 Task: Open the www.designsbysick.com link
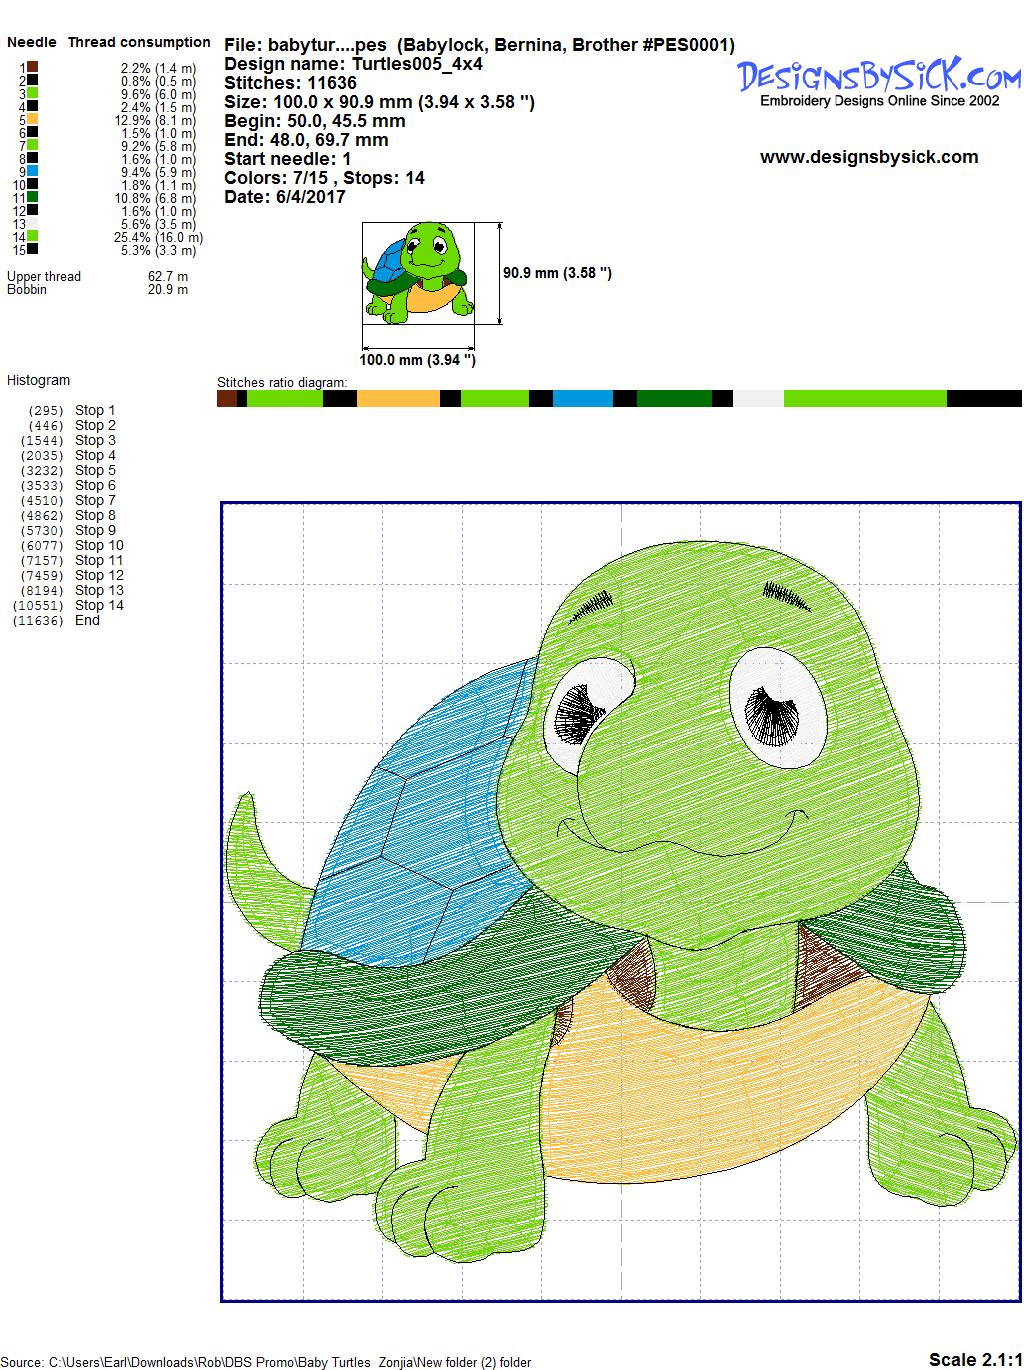coord(868,157)
